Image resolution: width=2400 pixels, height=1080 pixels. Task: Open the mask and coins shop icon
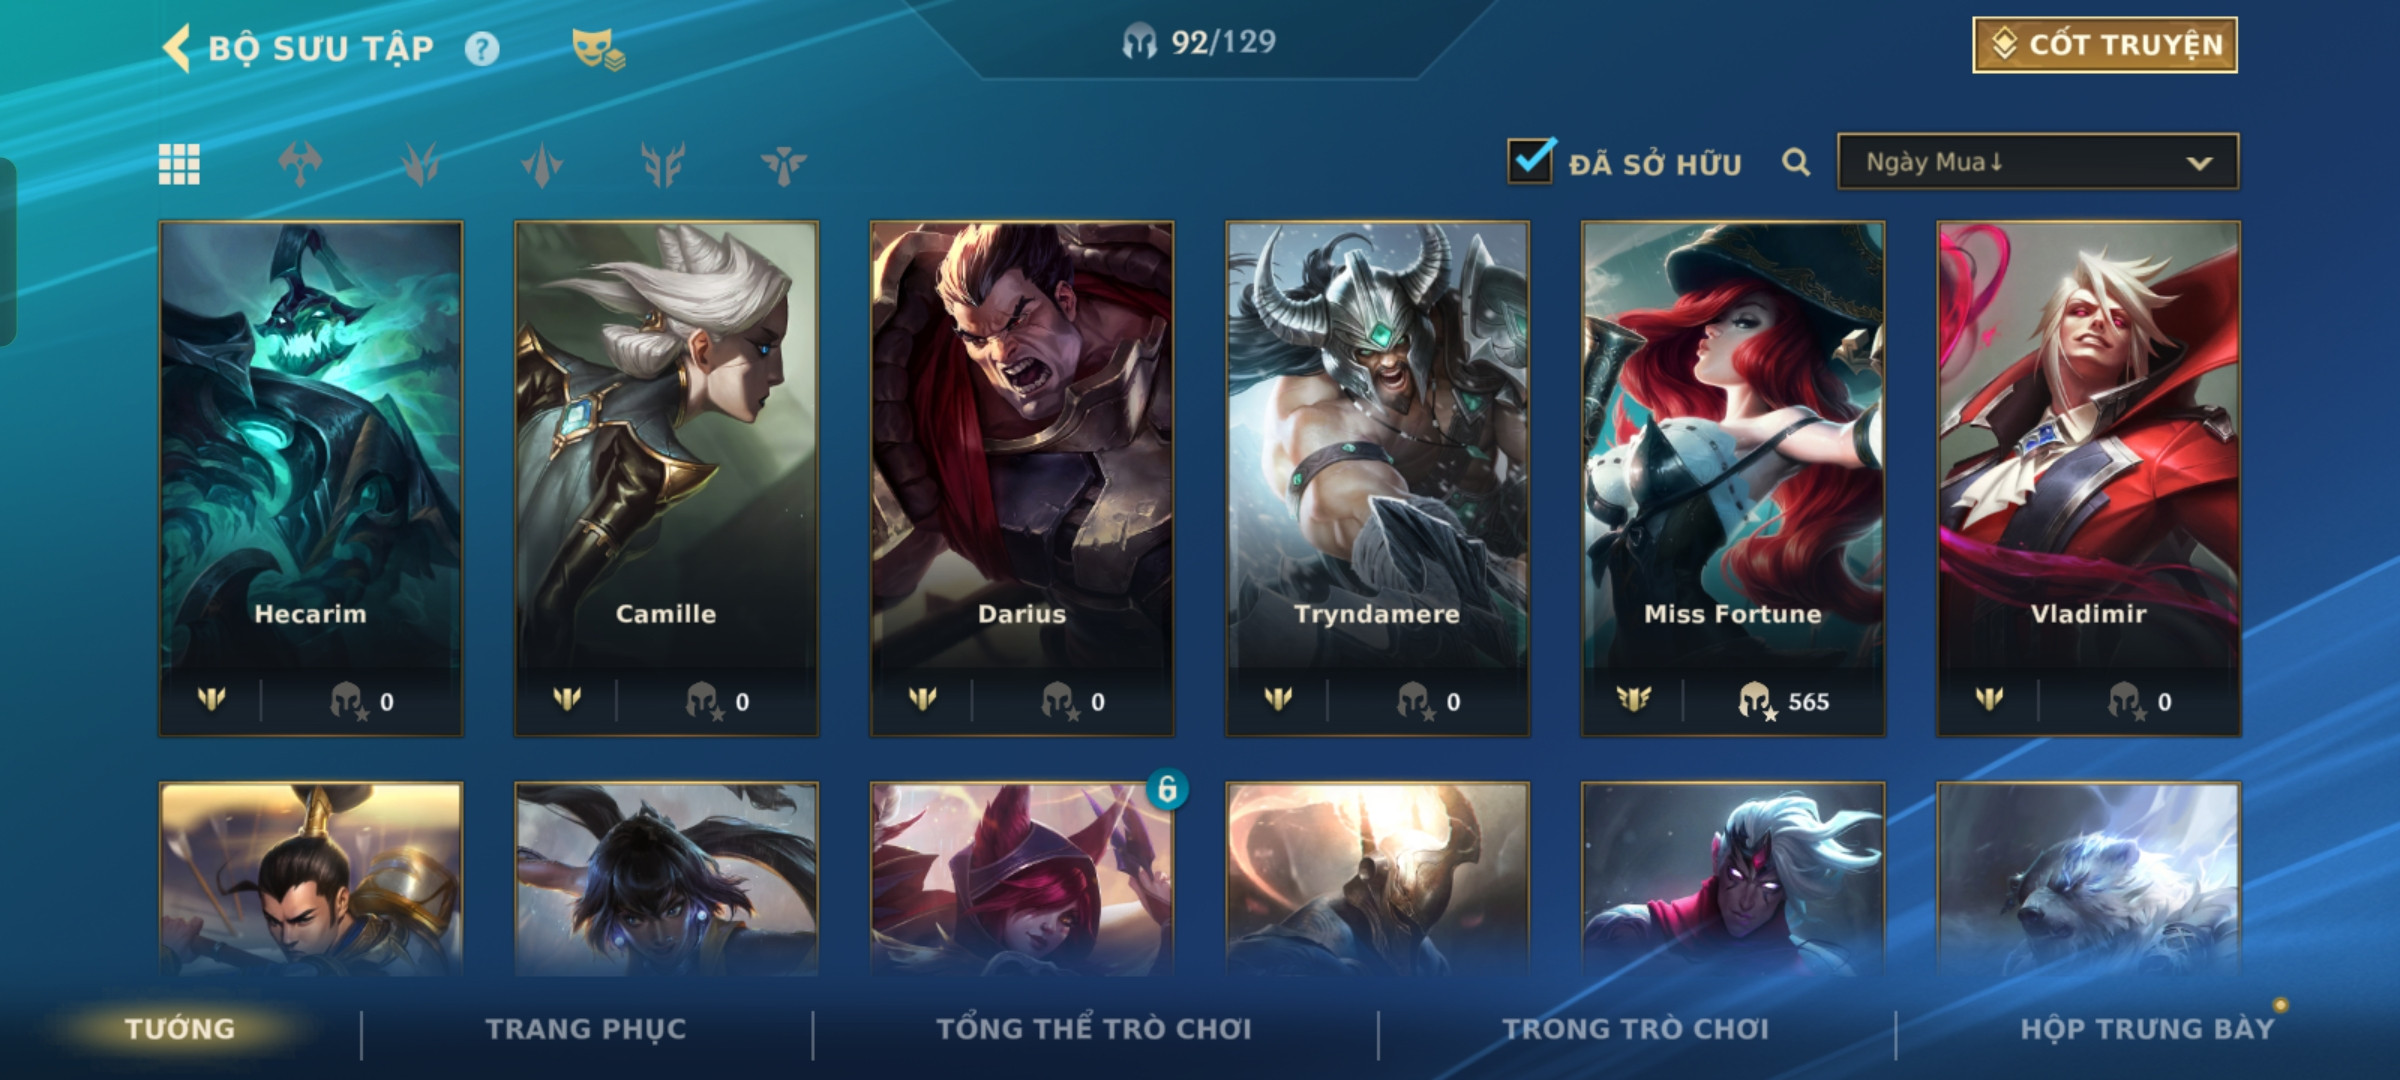[x=598, y=49]
